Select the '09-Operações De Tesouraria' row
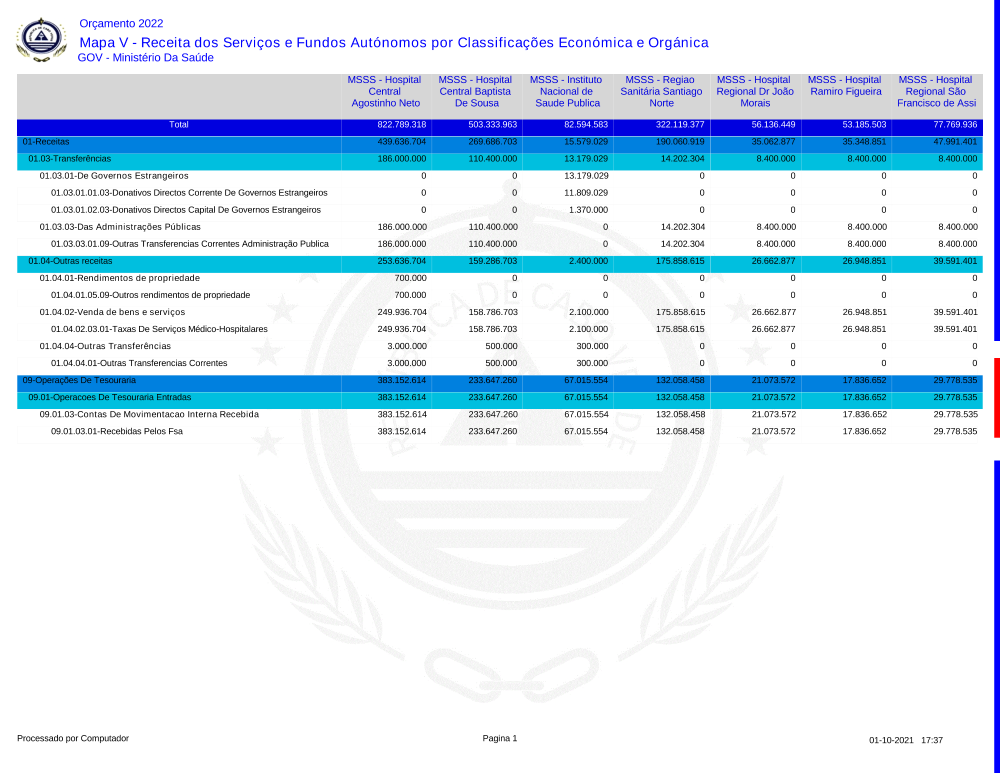Image resolution: width=1000 pixels, height=773 pixels. tap(79, 381)
